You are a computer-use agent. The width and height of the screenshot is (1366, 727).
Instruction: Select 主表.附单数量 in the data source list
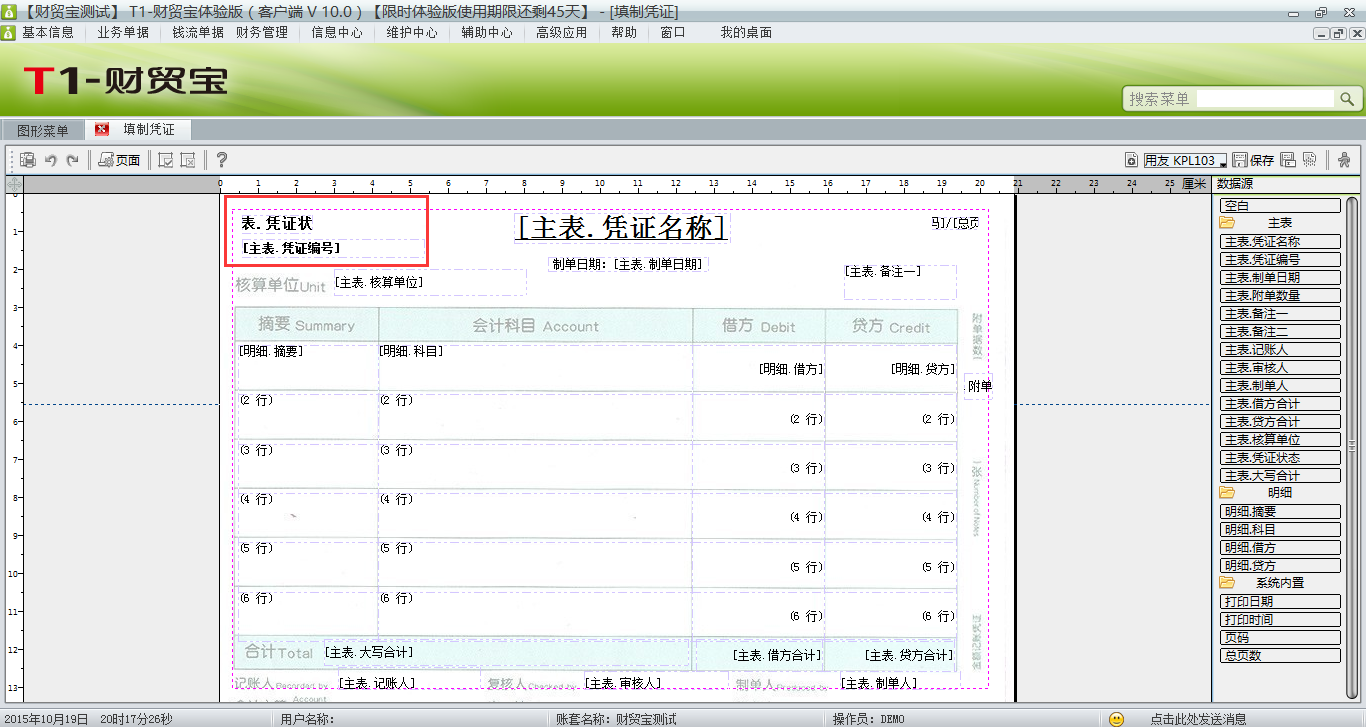click(1280, 295)
